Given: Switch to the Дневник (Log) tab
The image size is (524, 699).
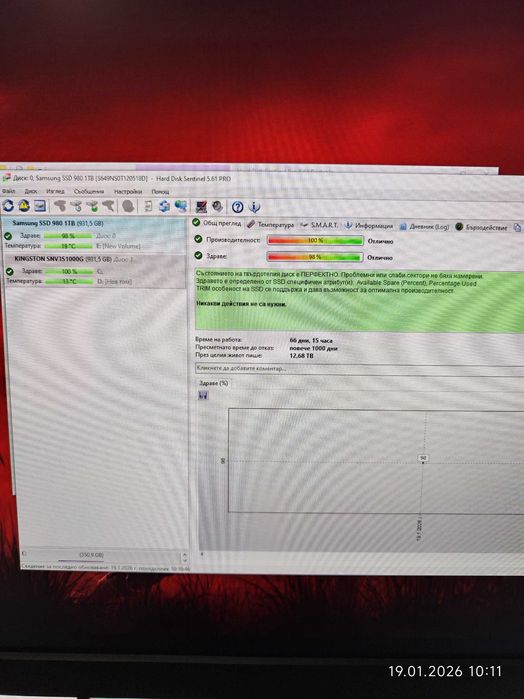Looking at the screenshot, I should (424, 226).
